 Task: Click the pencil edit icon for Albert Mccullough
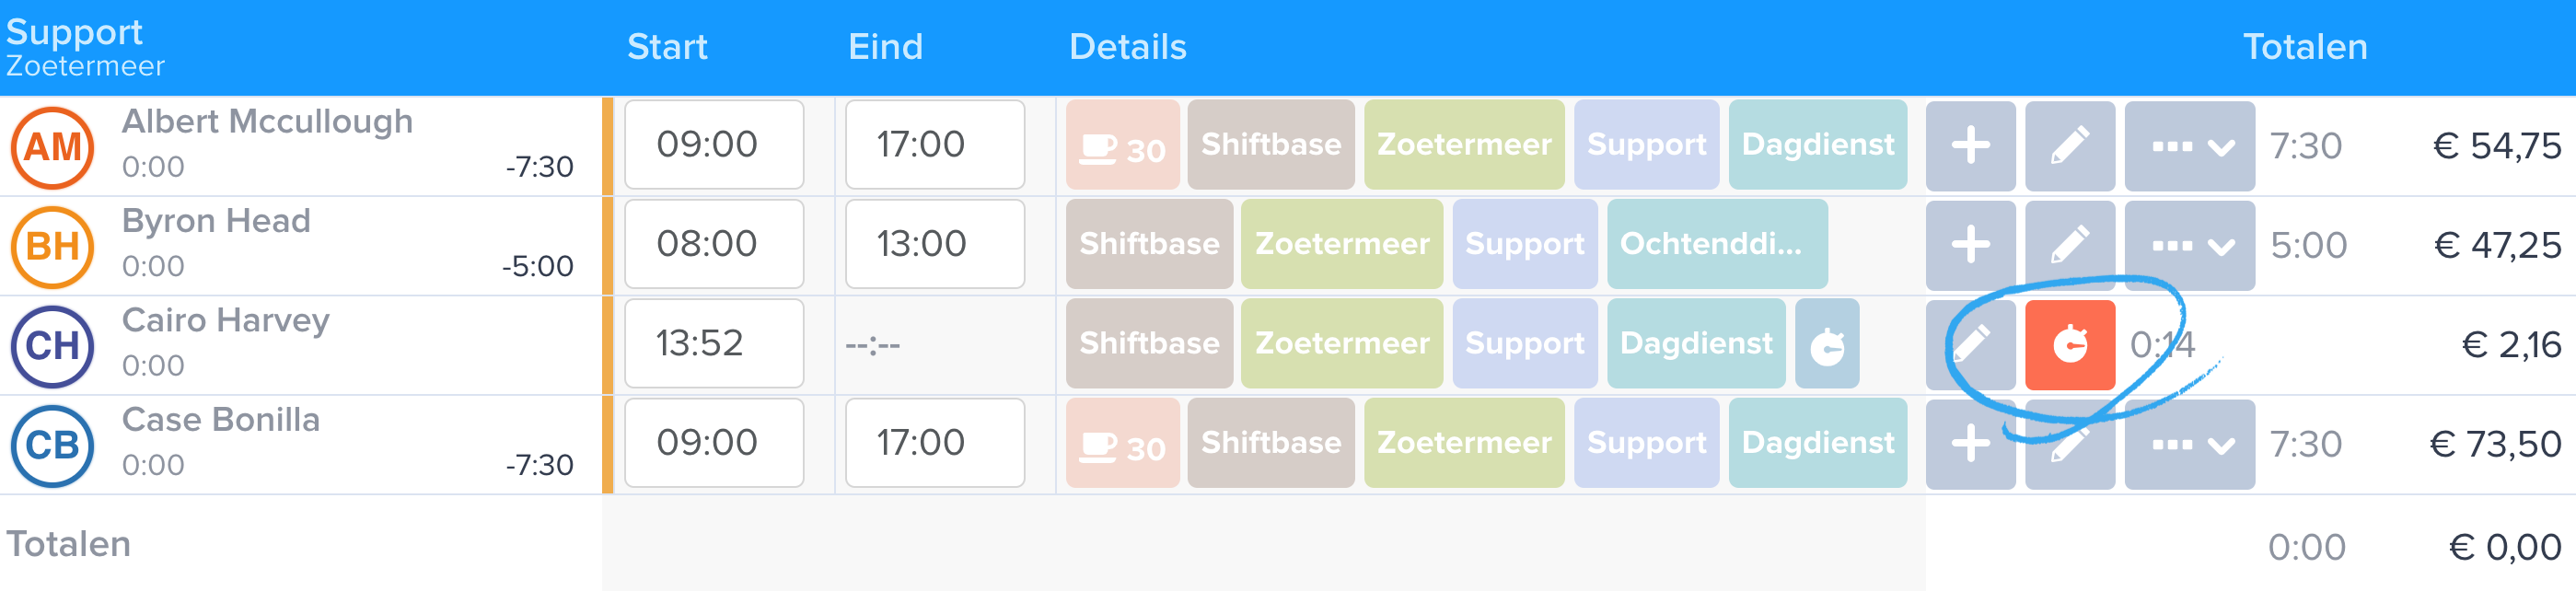(x=2069, y=146)
